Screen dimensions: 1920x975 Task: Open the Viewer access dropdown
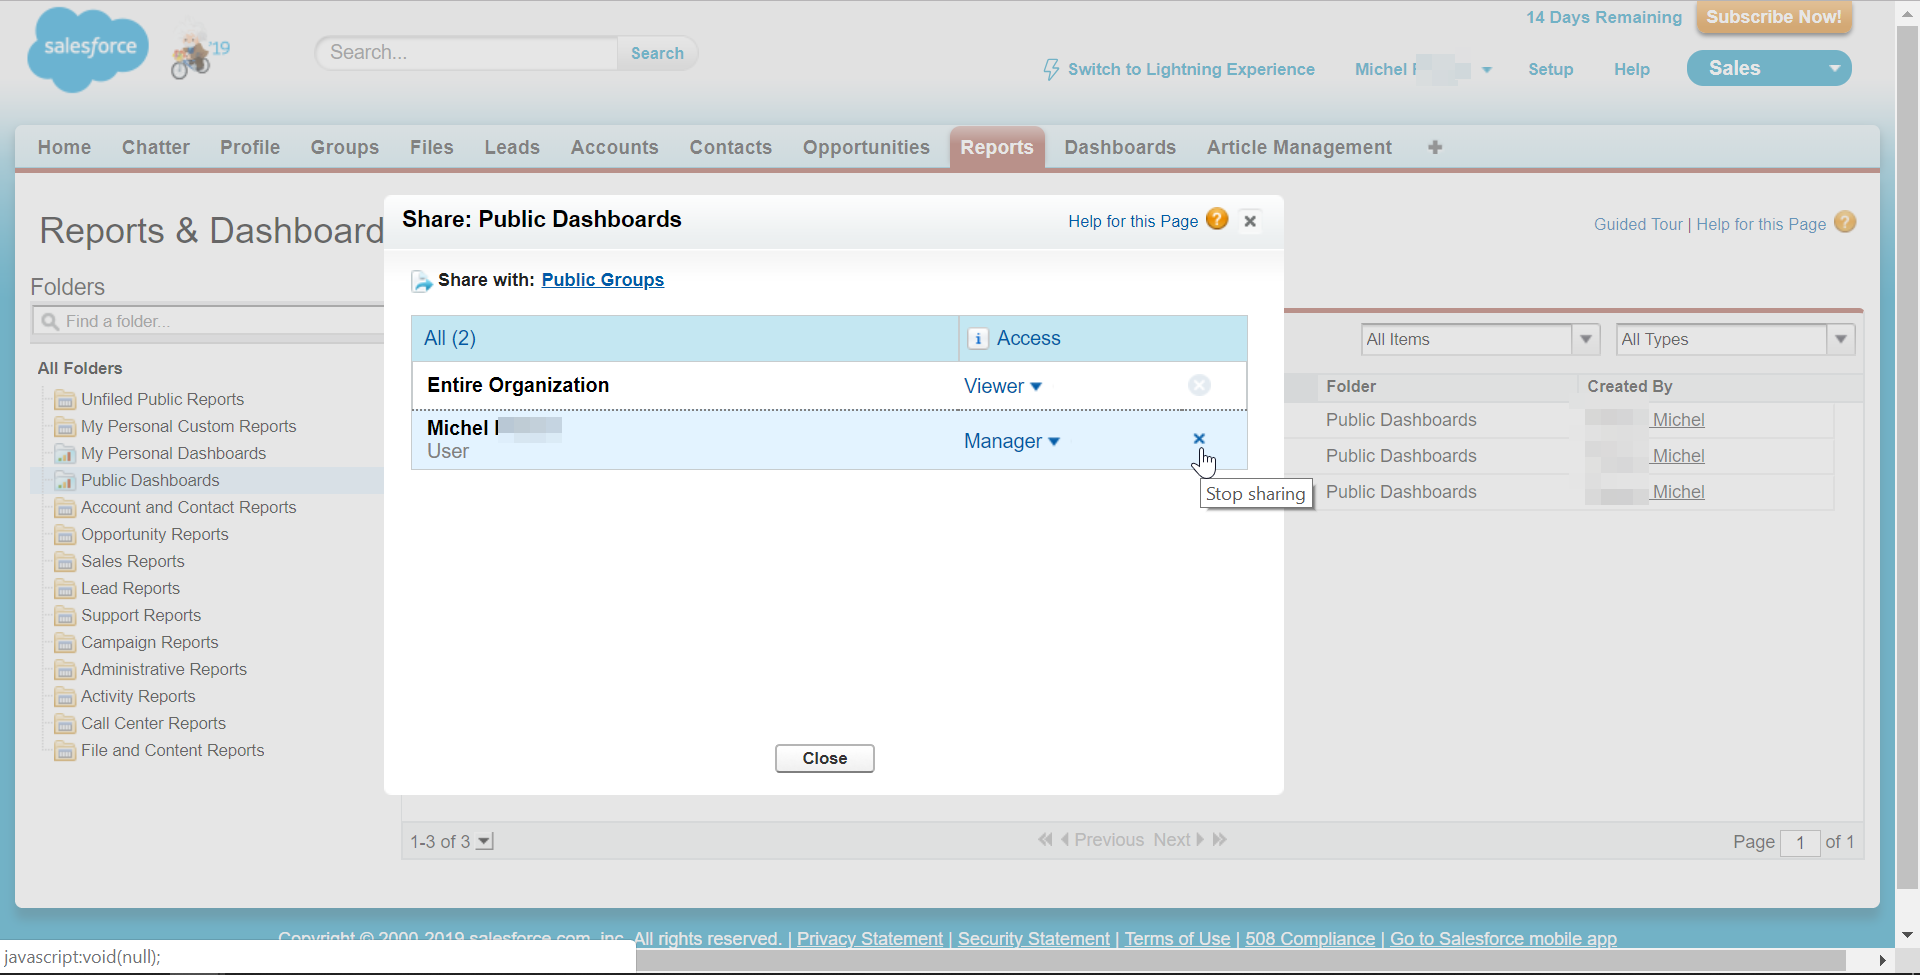point(1003,386)
